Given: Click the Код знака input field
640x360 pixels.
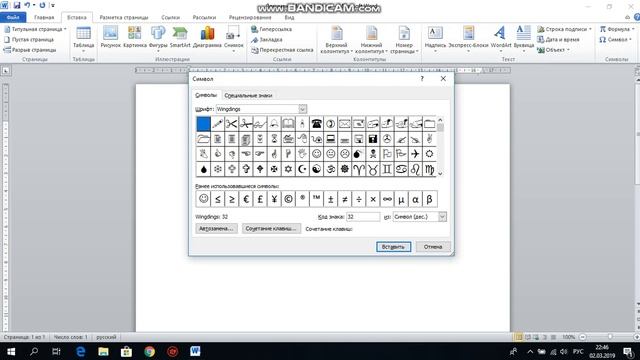Looking at the screenshot, I should click(363, 217).
